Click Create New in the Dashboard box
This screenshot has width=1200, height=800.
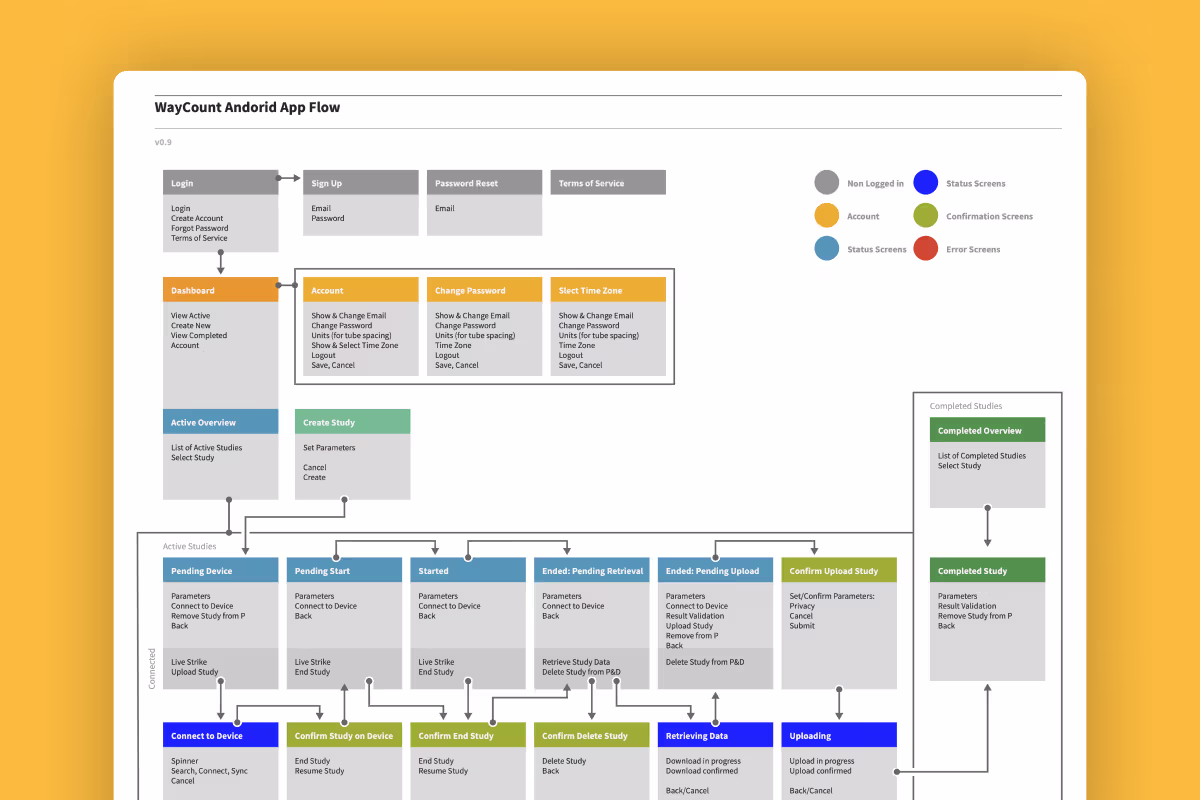pos(191,326)
